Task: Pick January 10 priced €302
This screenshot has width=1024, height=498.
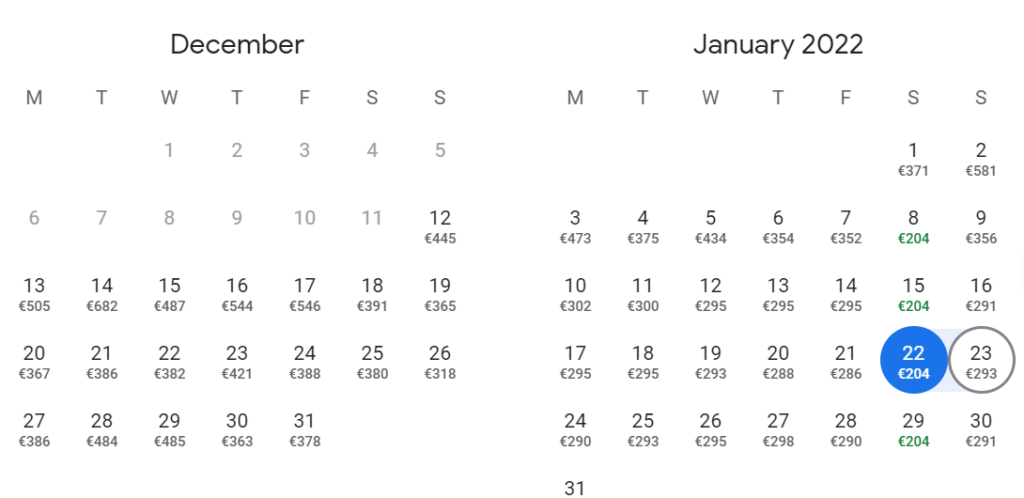Action: 575,294
